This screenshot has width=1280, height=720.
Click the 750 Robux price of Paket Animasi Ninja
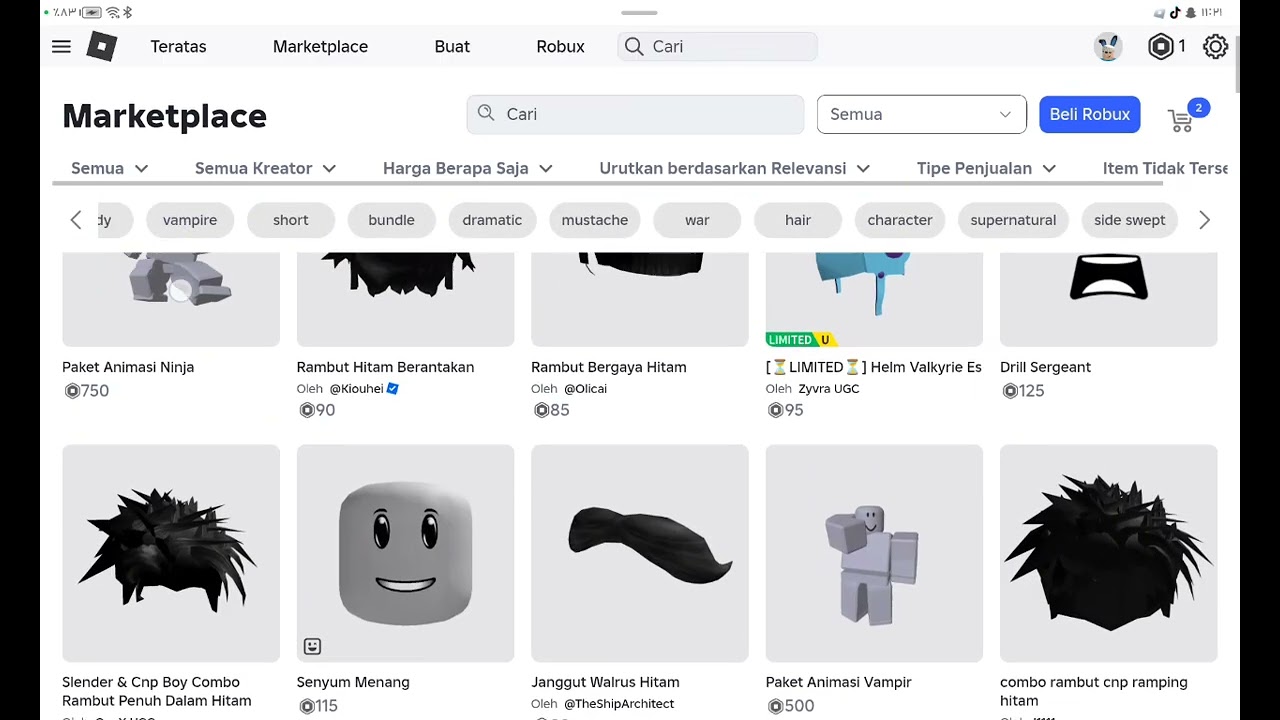pyautogui.click(x=87, y=391)
